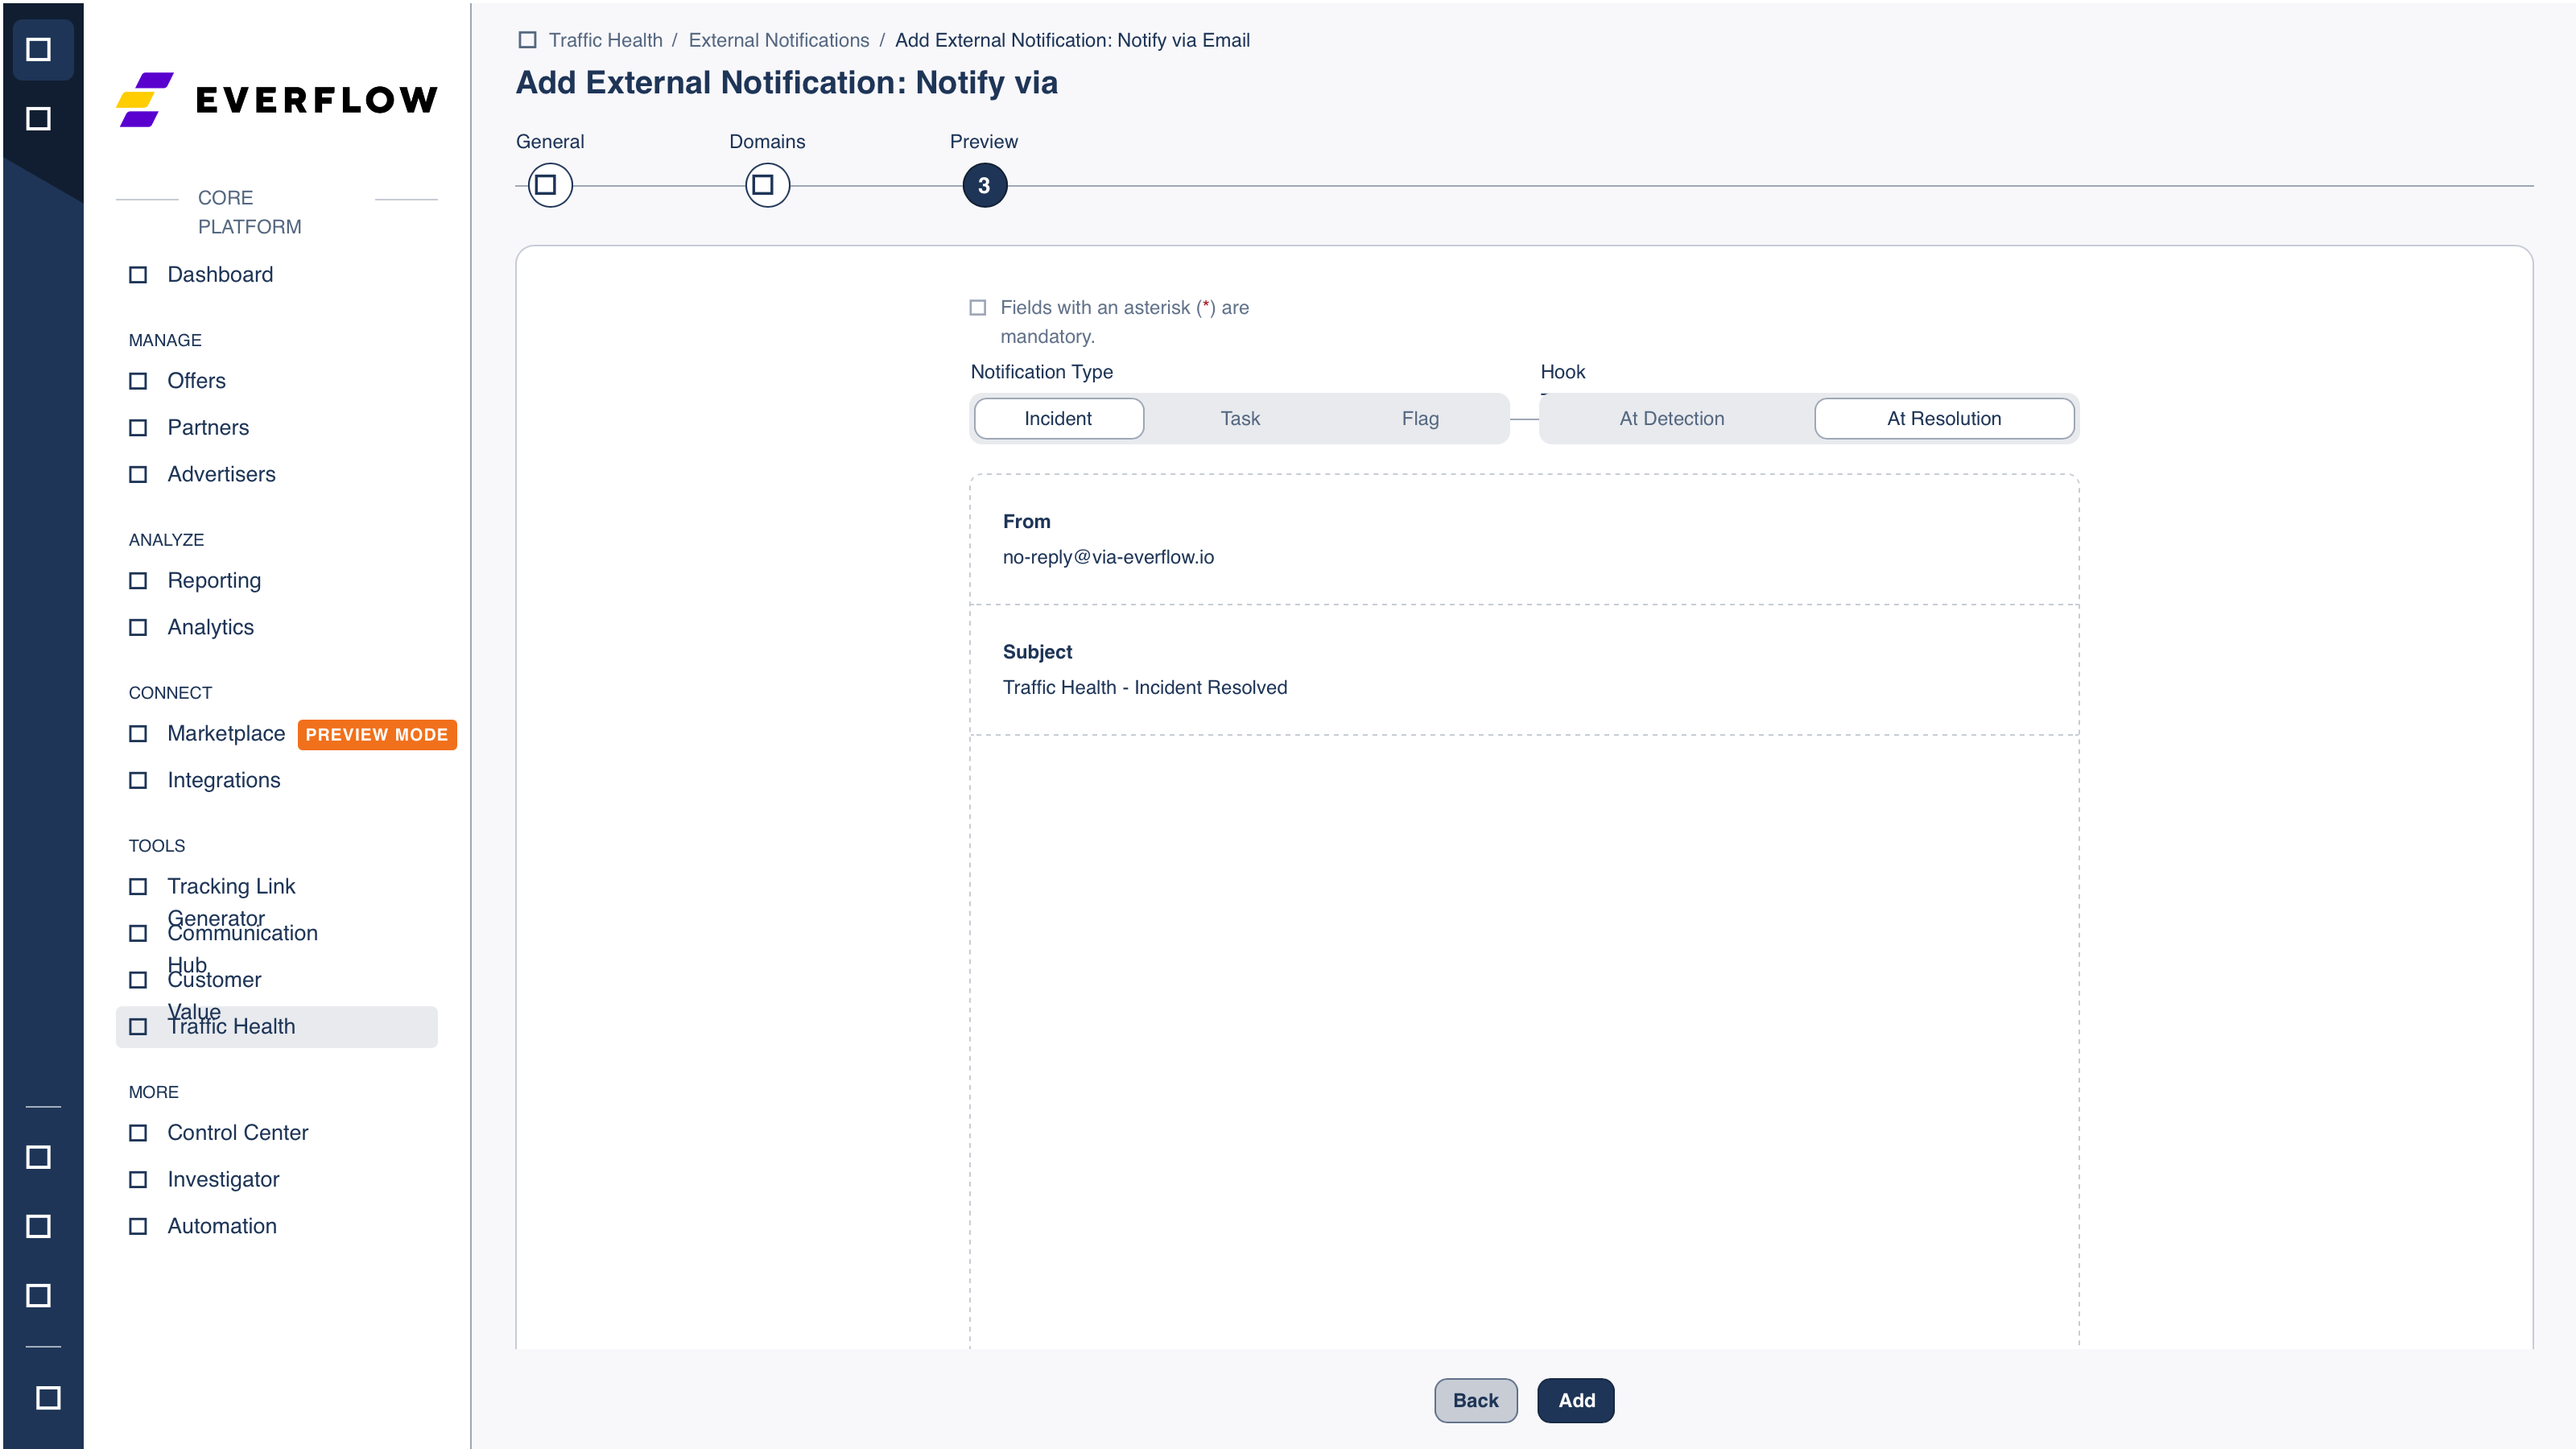Go to the General step
The image size is (2576, 1449).
coord(549,185)
